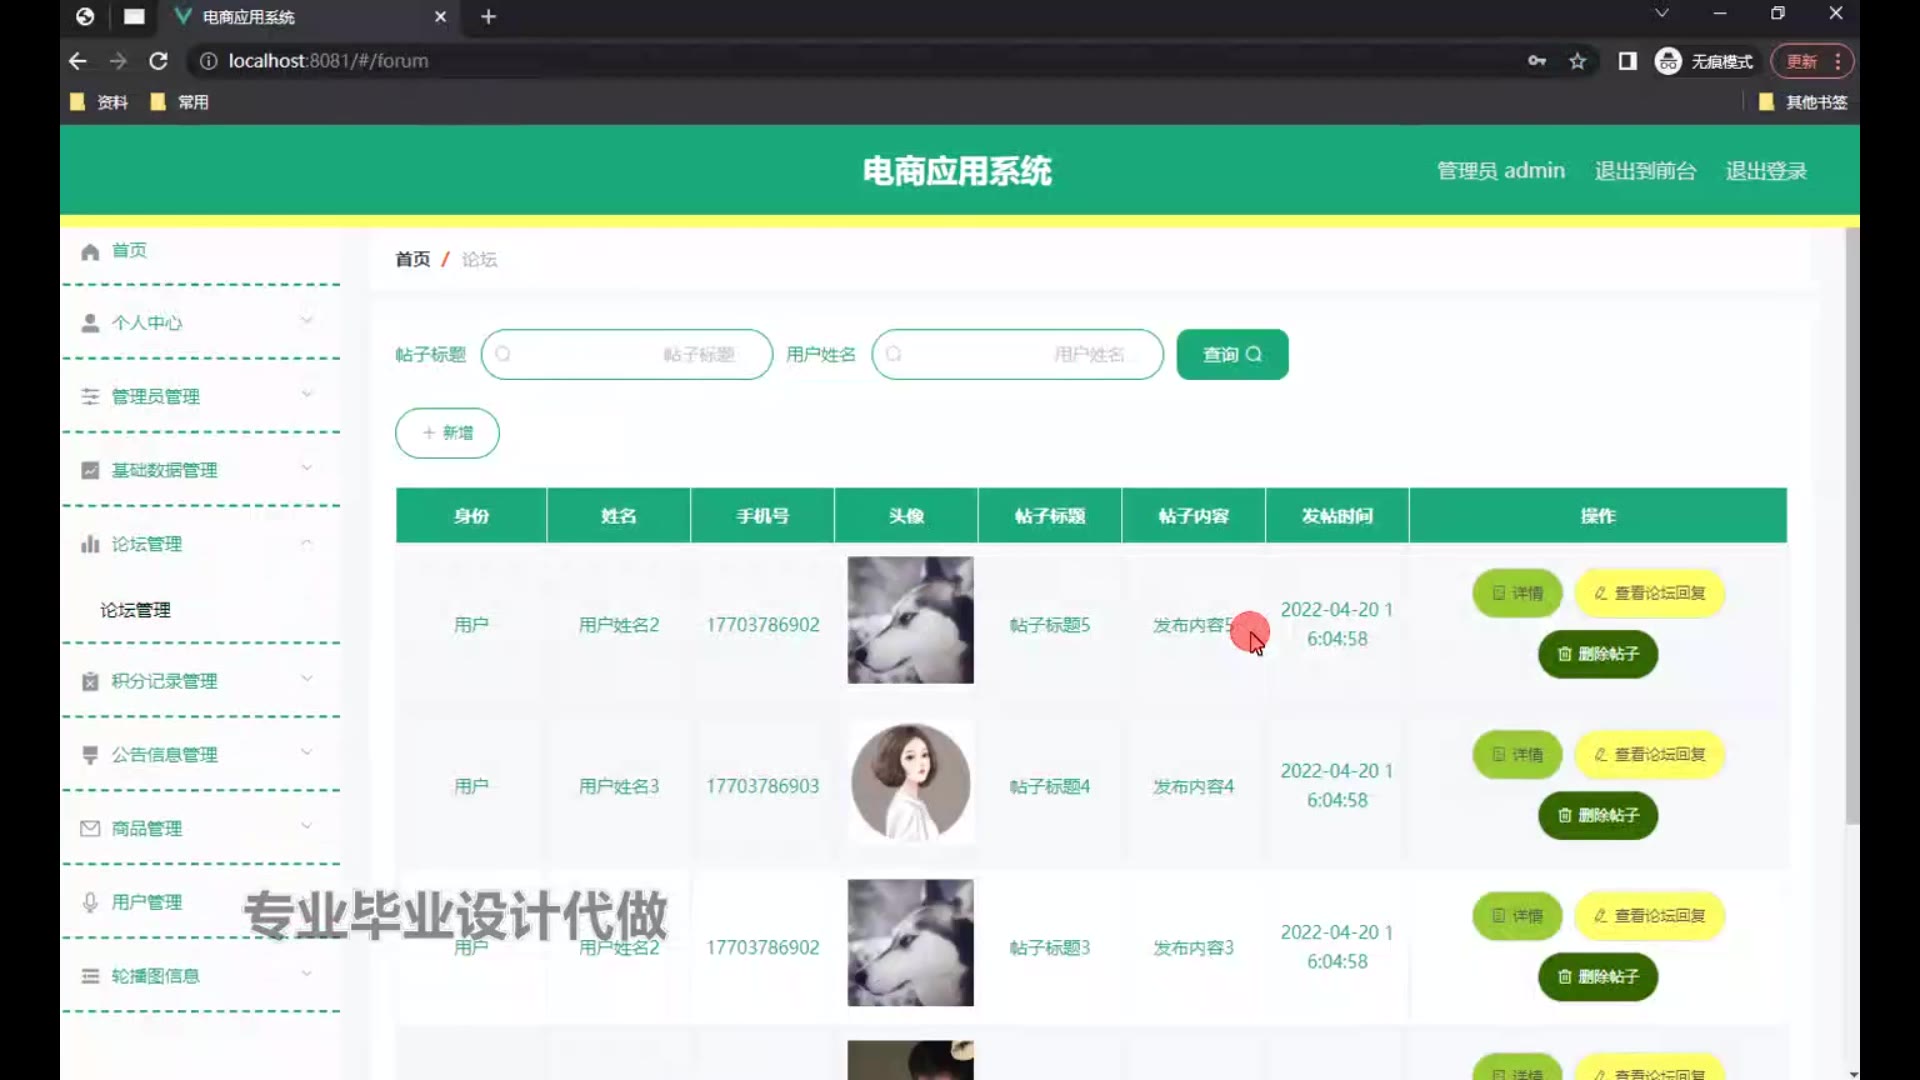1920x1080 pixels.
Task: Open the 轮播图信息 menu
Action: click(155, 976)
